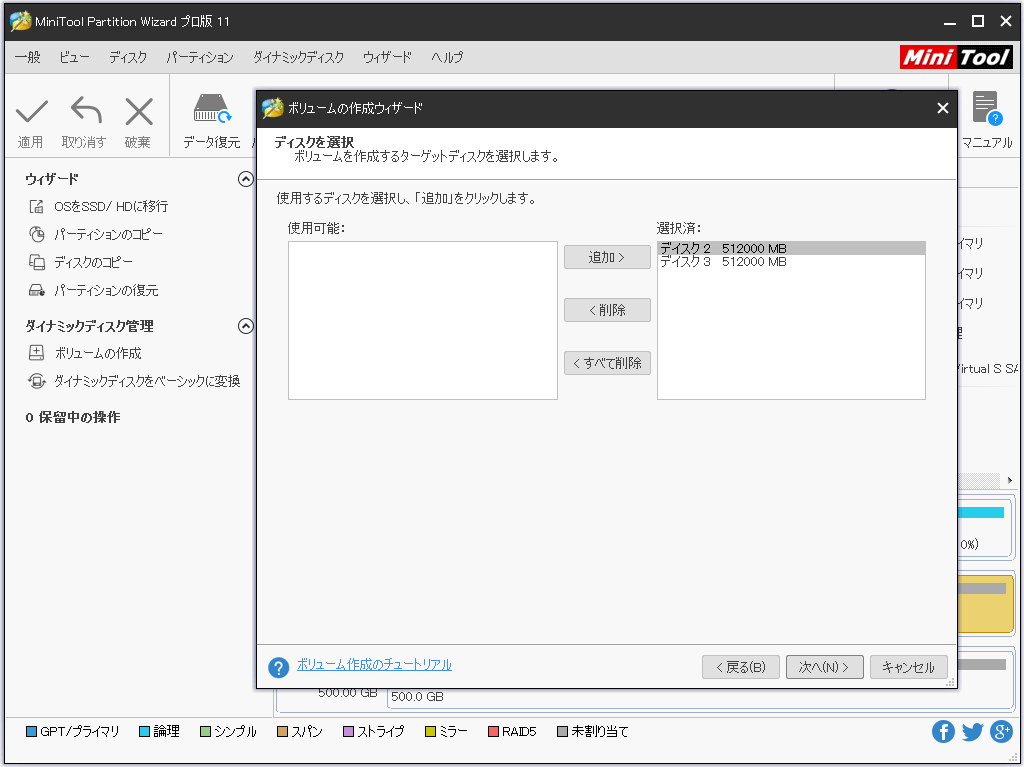
Task: Click the right scroll arrow in the disk list
Action: coord(1010,480)
